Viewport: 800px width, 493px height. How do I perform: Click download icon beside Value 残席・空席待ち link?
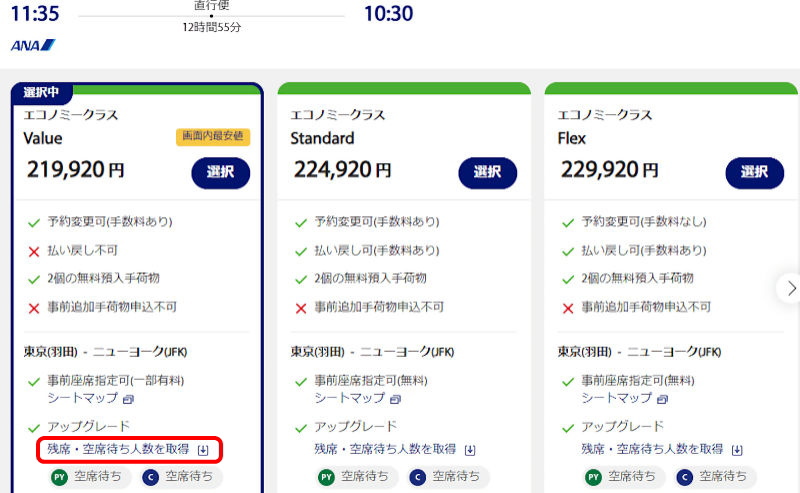tap(203, 450)
